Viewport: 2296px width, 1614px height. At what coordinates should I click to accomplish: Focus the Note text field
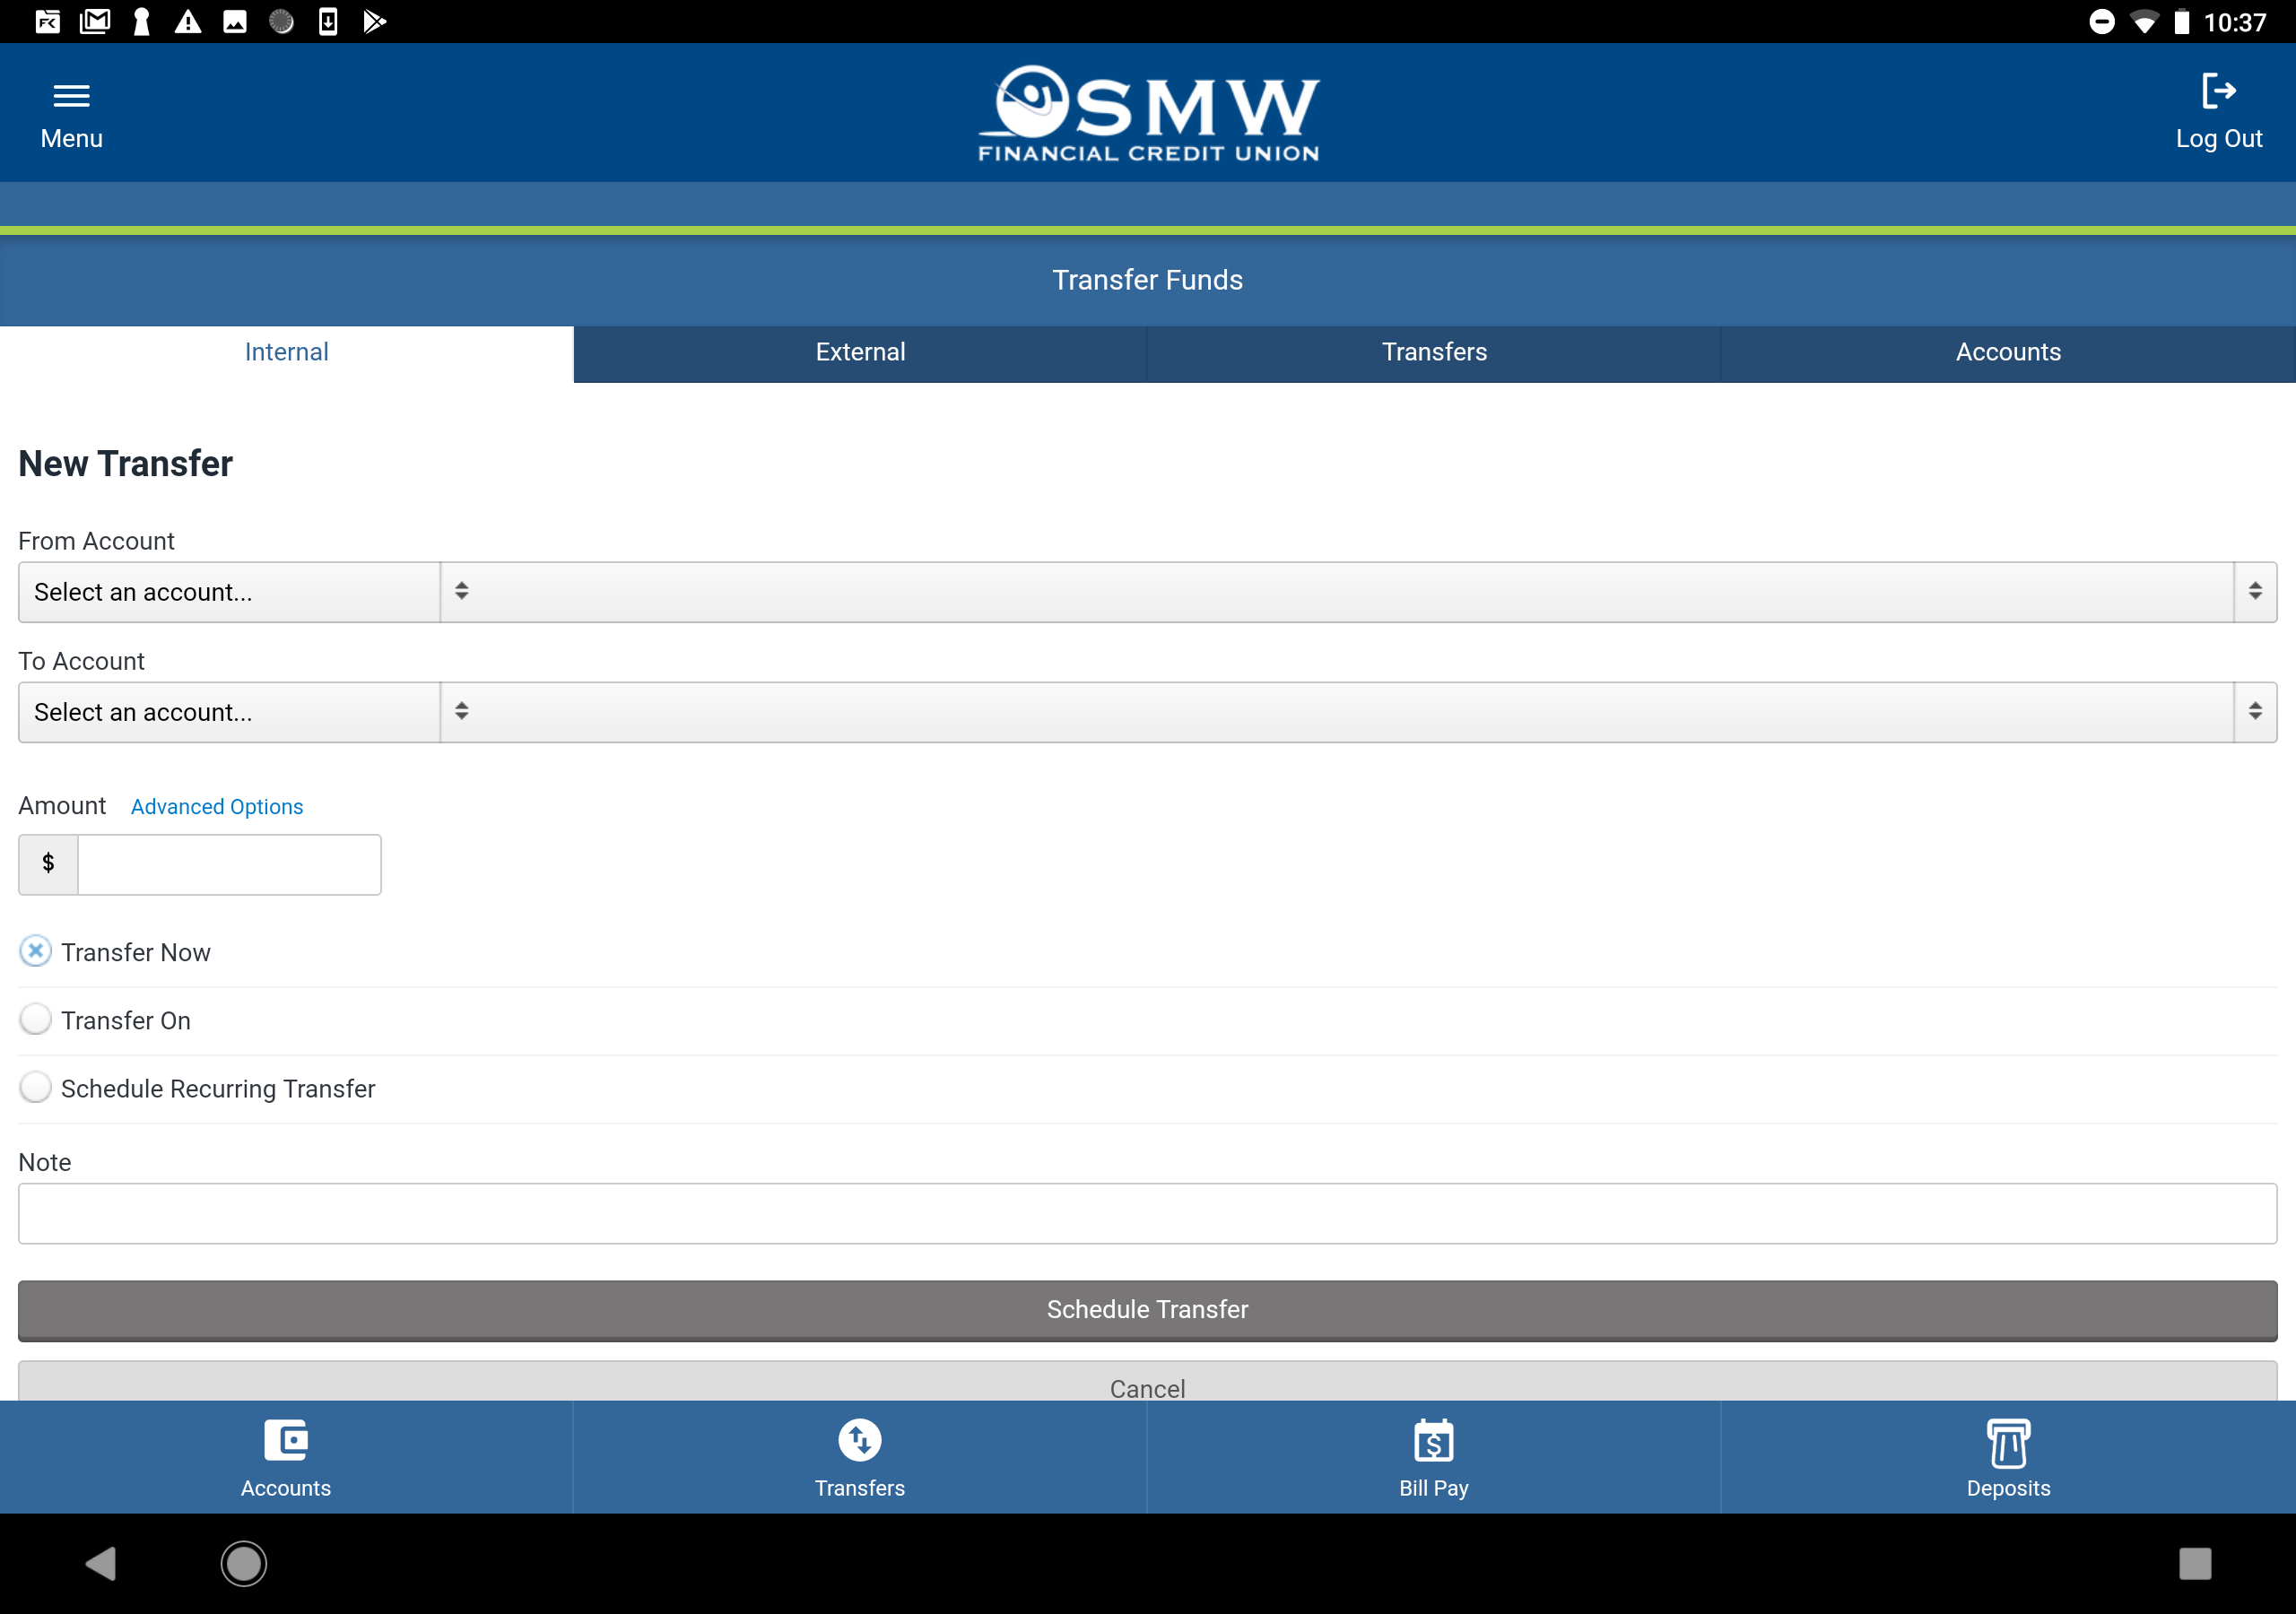point(1148,1214)
